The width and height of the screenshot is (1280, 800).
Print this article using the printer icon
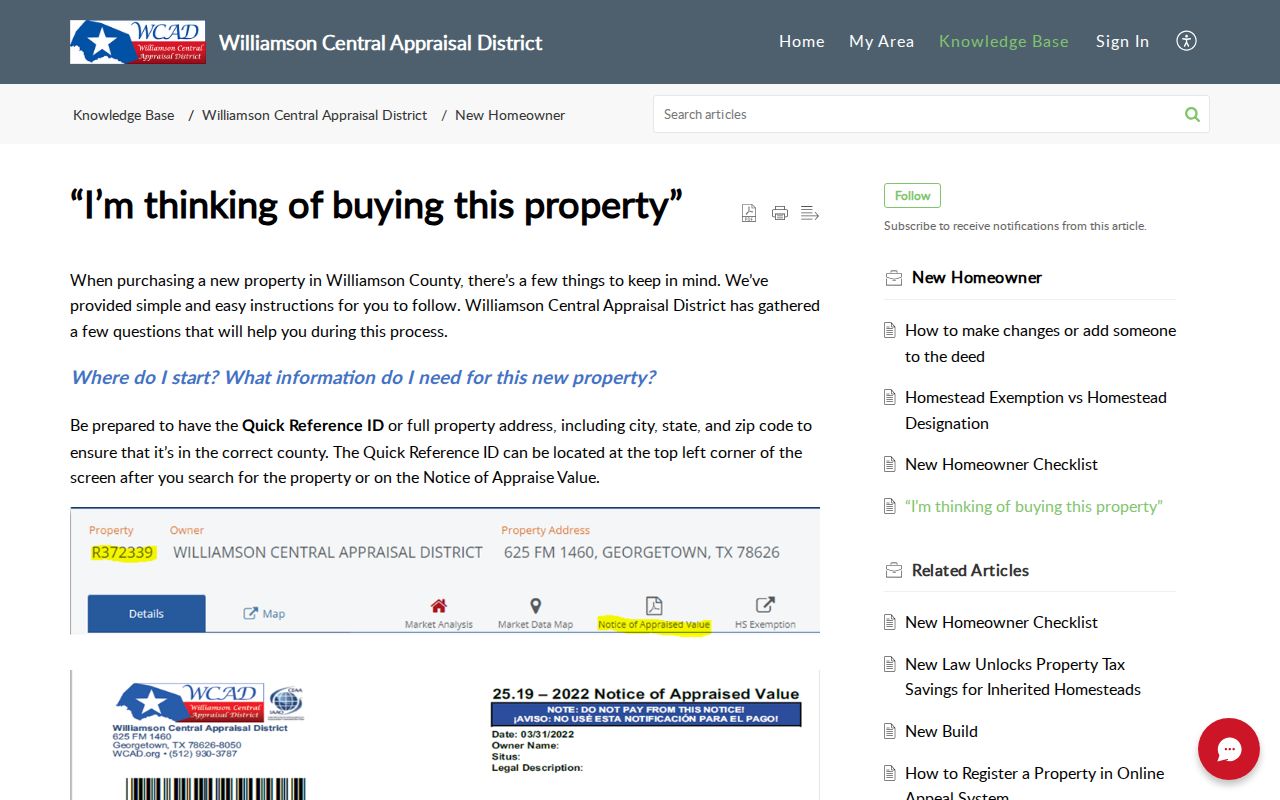[x=780, y=213]
